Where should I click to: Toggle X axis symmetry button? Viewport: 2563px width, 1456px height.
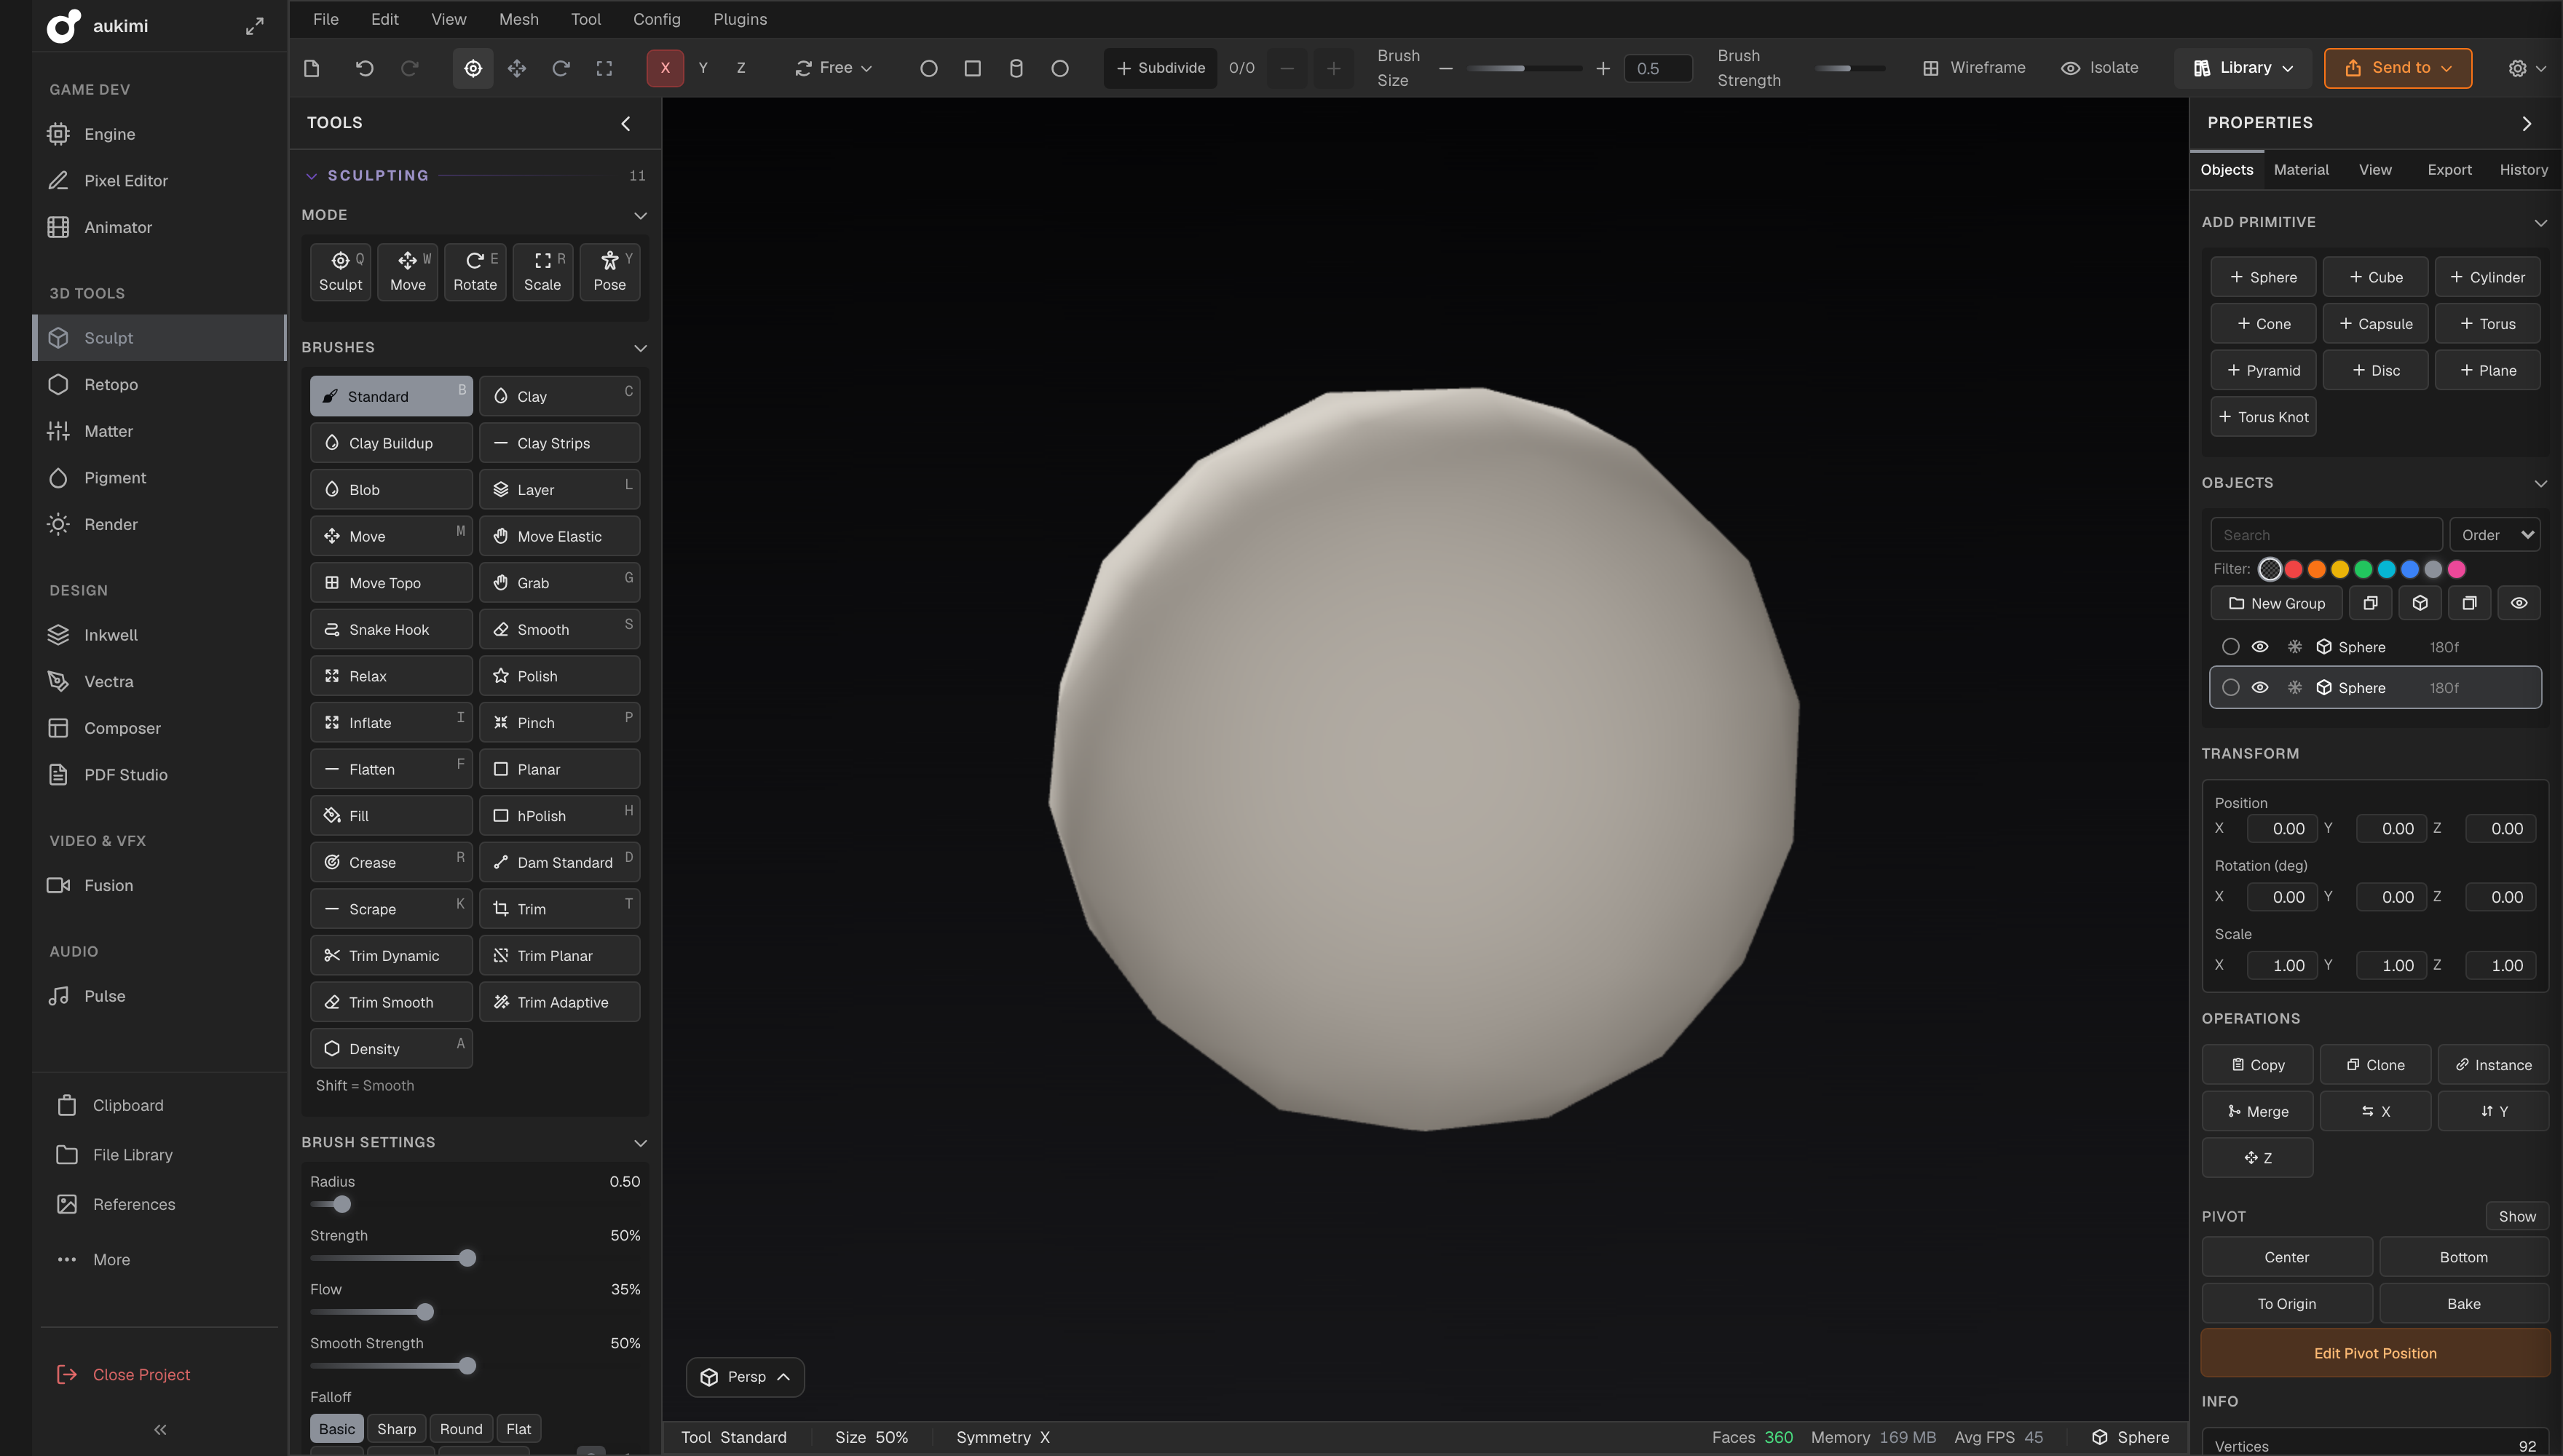click(665, 68)
